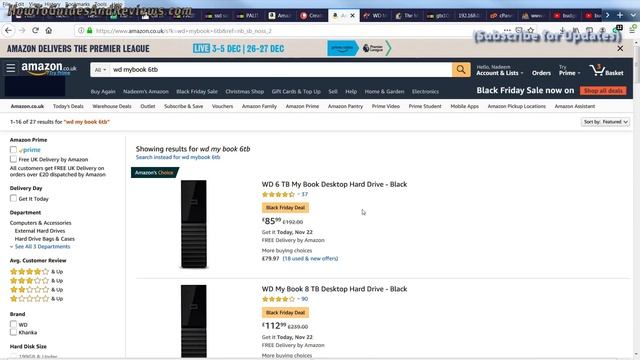Open Amazon Pickup Locations
Screen dimensions: 640x360
click(x=516, y=106)
